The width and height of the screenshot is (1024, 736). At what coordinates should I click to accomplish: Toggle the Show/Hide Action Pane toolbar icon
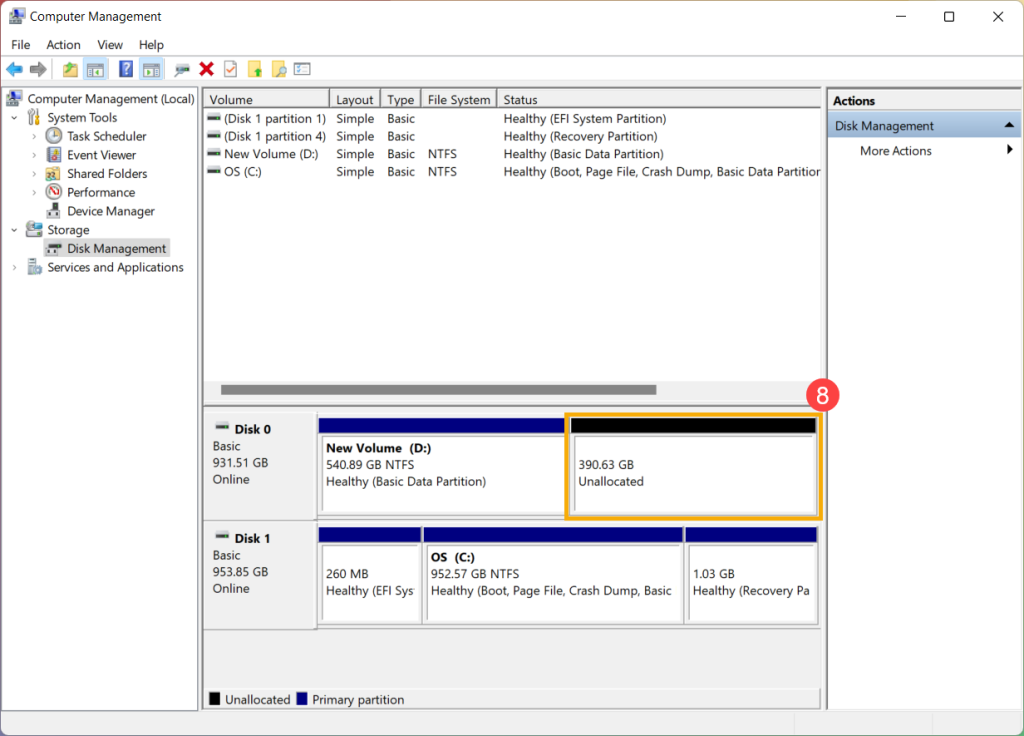tap(151, 69)
